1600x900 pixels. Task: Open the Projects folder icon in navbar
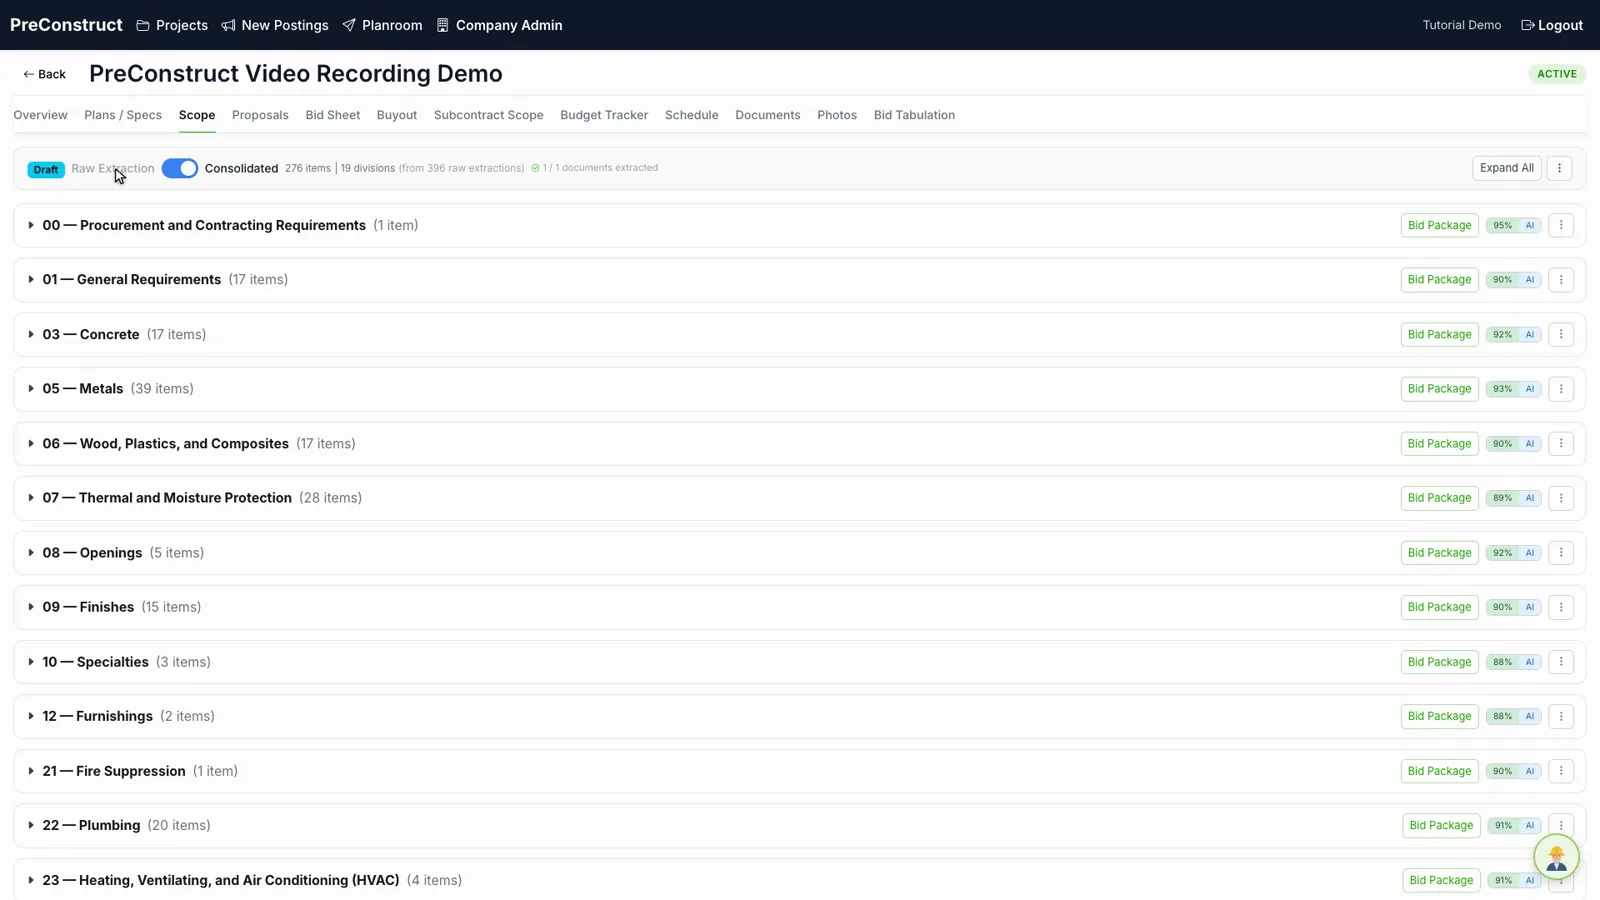(x=143, y=25)
